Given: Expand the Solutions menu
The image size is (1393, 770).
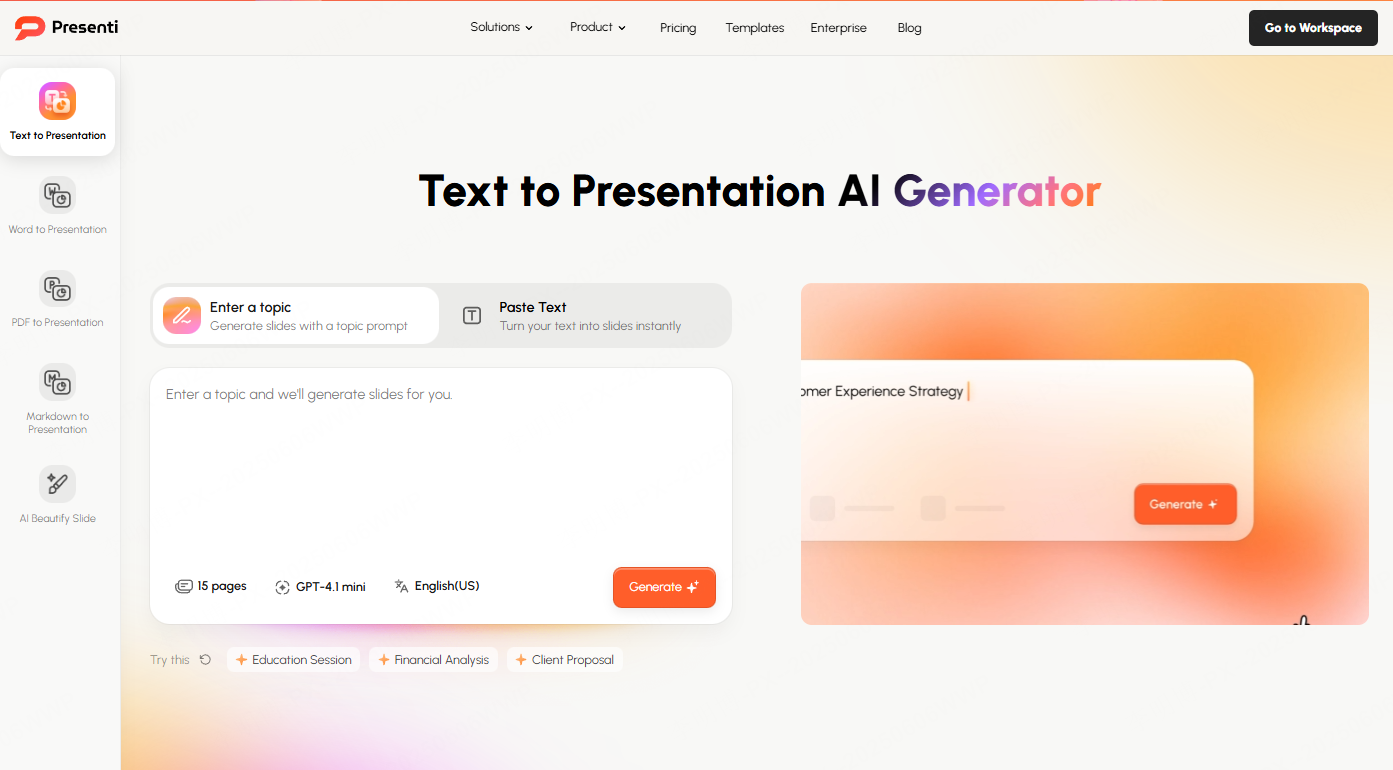Looking at the screenshot, I should click(501, 27).
